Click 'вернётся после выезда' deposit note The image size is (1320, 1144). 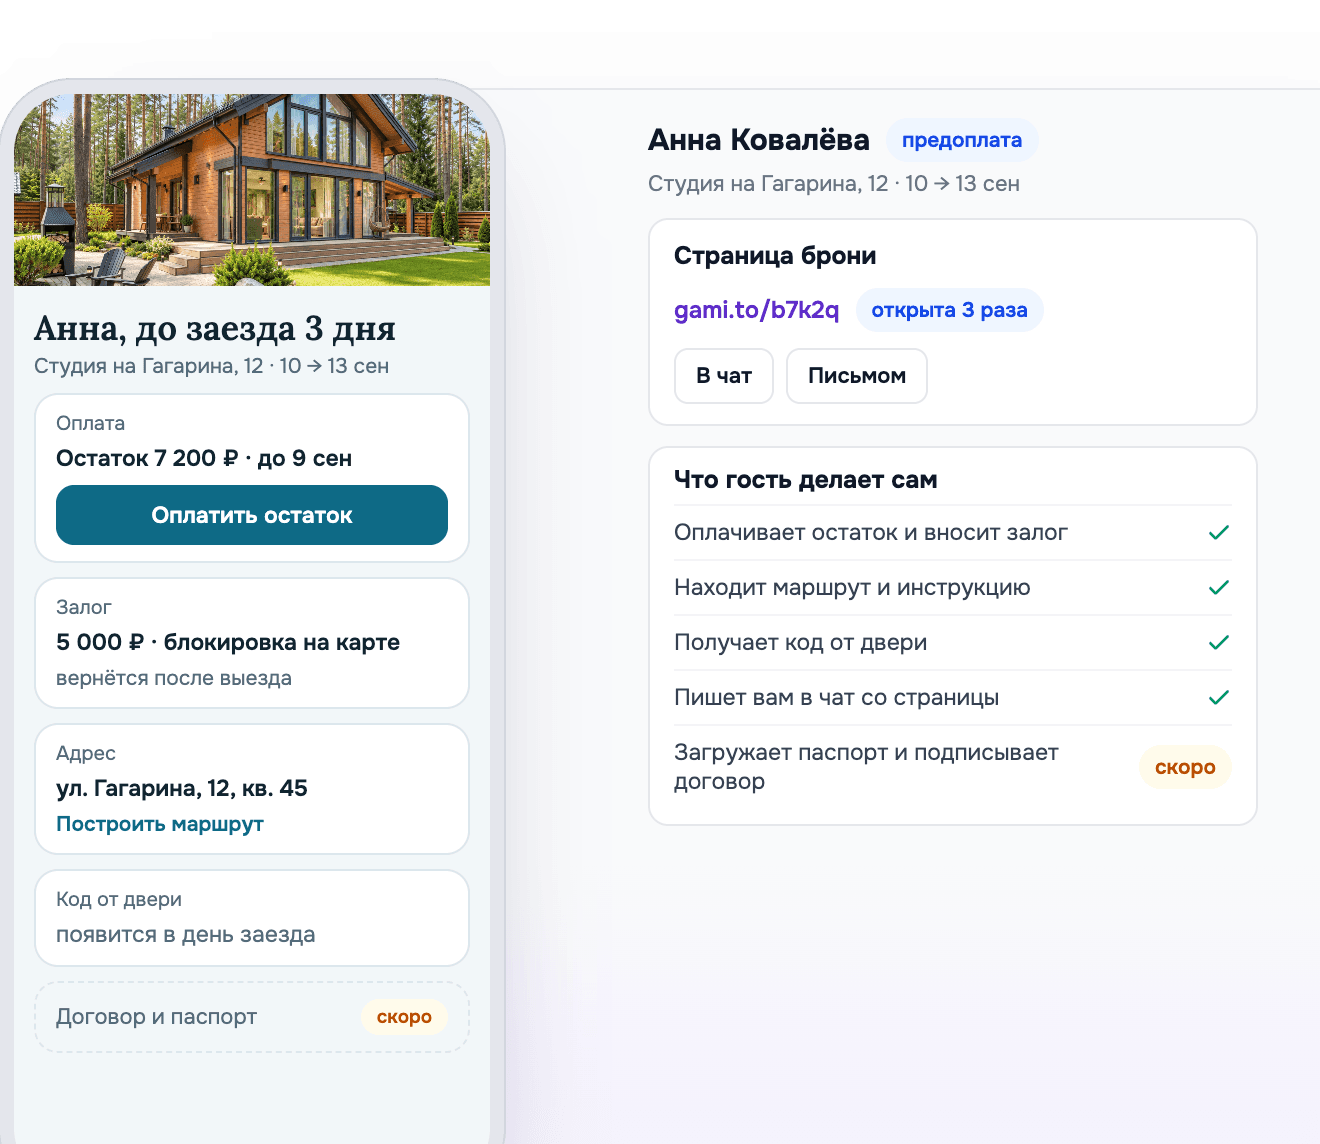[174, 678]
